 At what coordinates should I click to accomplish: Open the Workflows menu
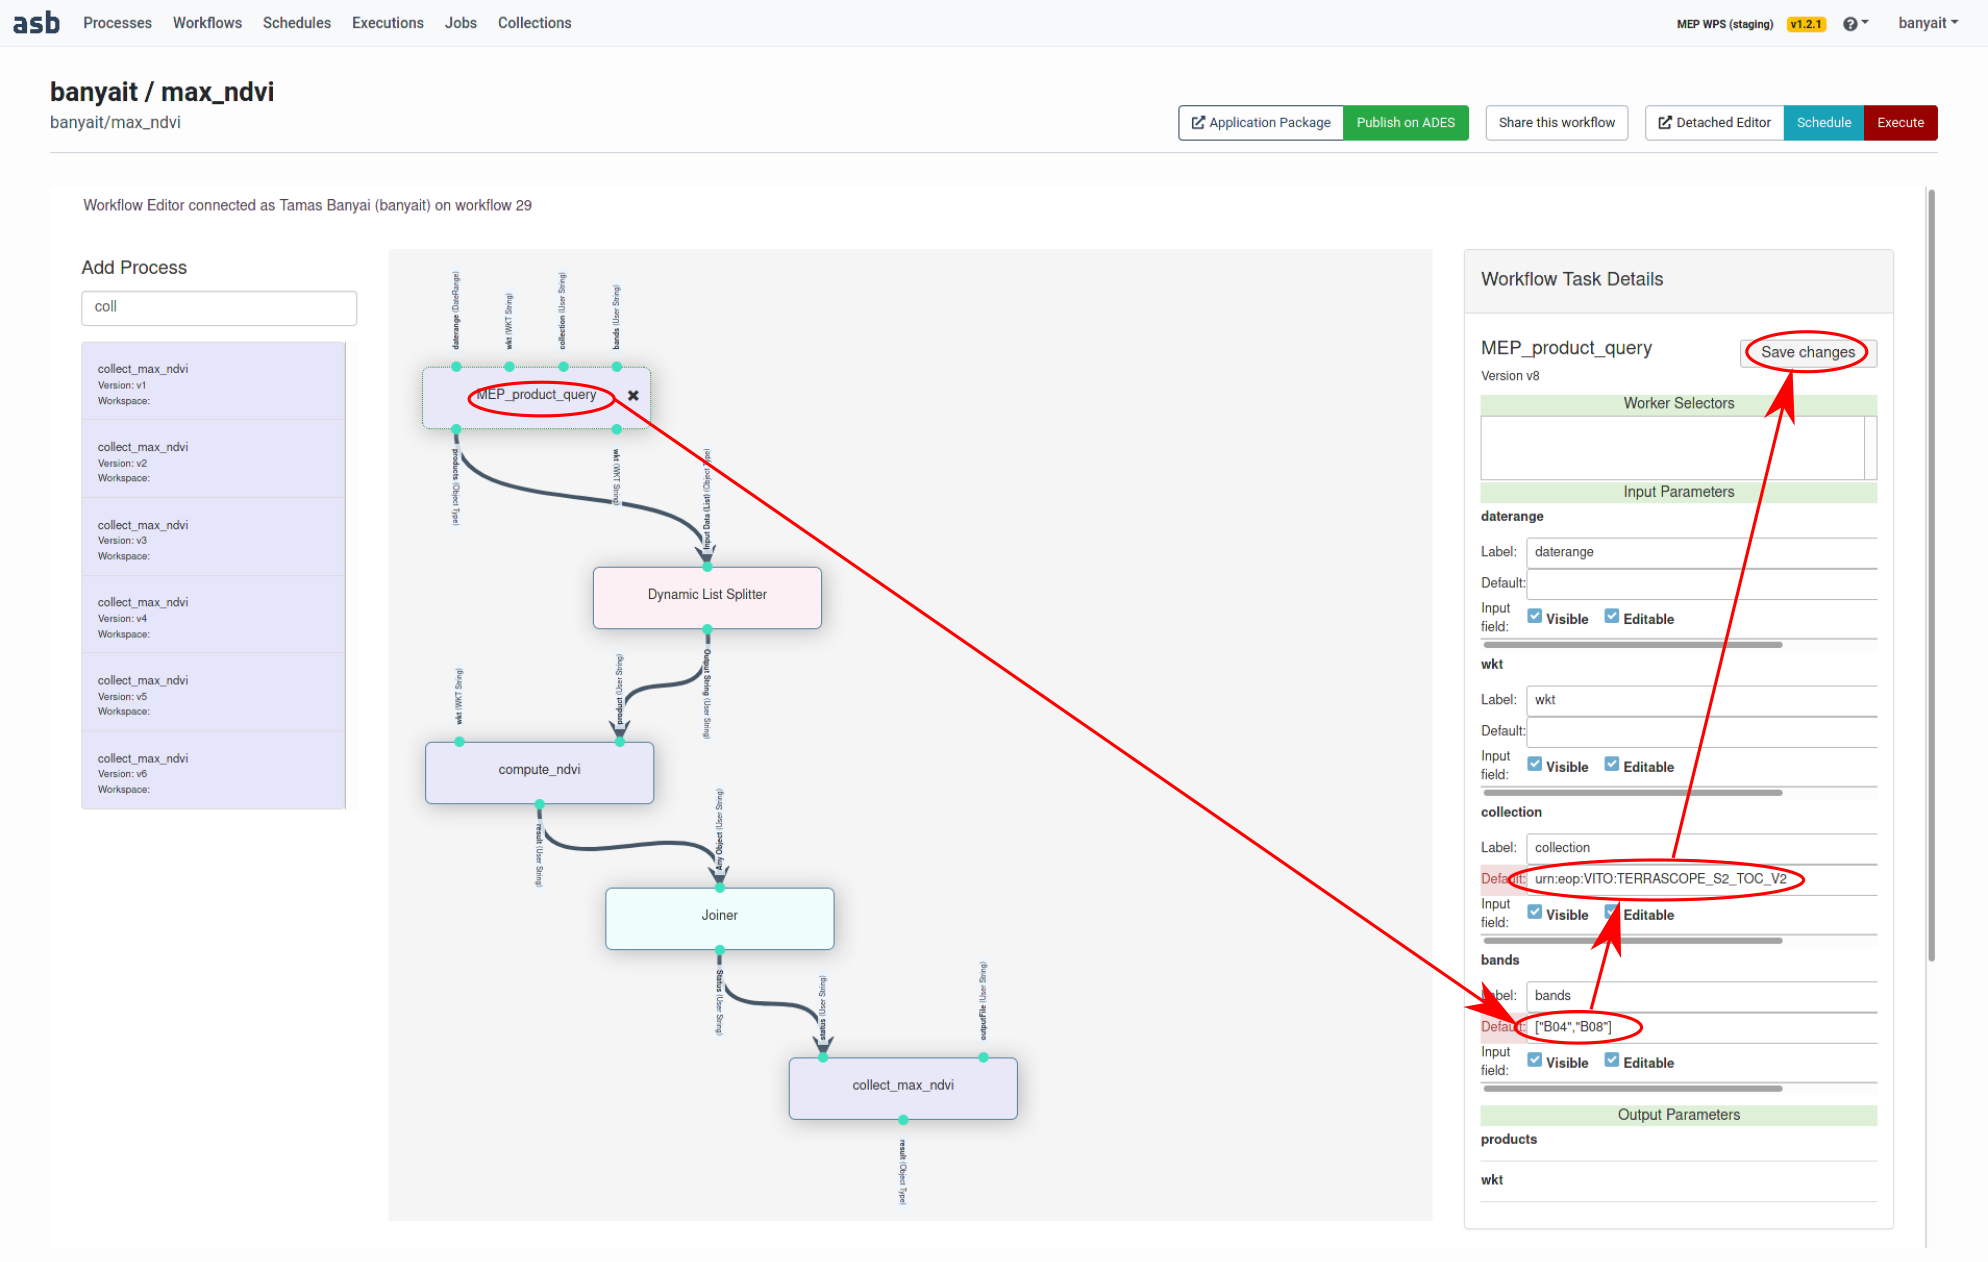tap(207, 23)
